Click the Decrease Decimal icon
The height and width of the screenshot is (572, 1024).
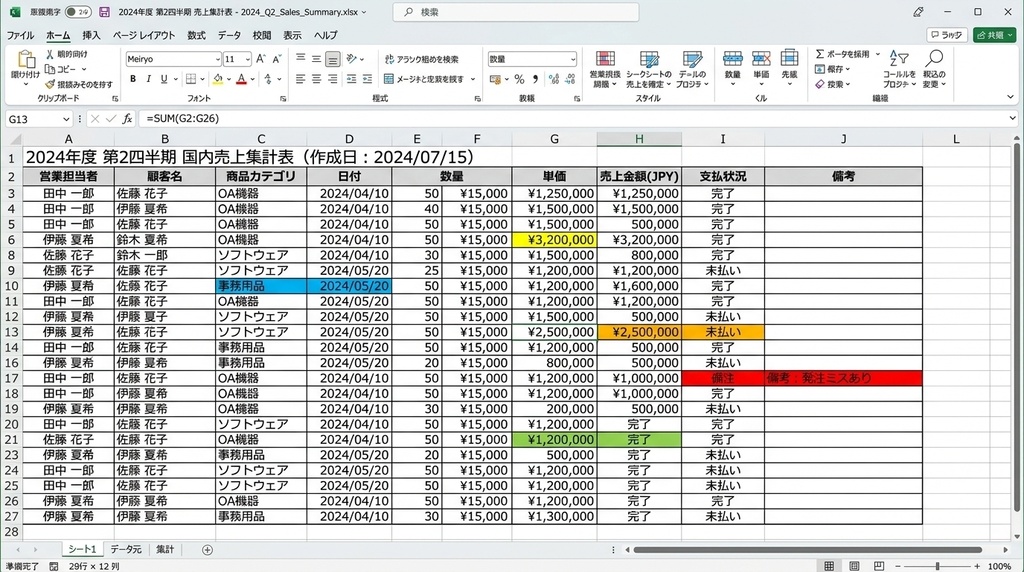pos(570,80)
